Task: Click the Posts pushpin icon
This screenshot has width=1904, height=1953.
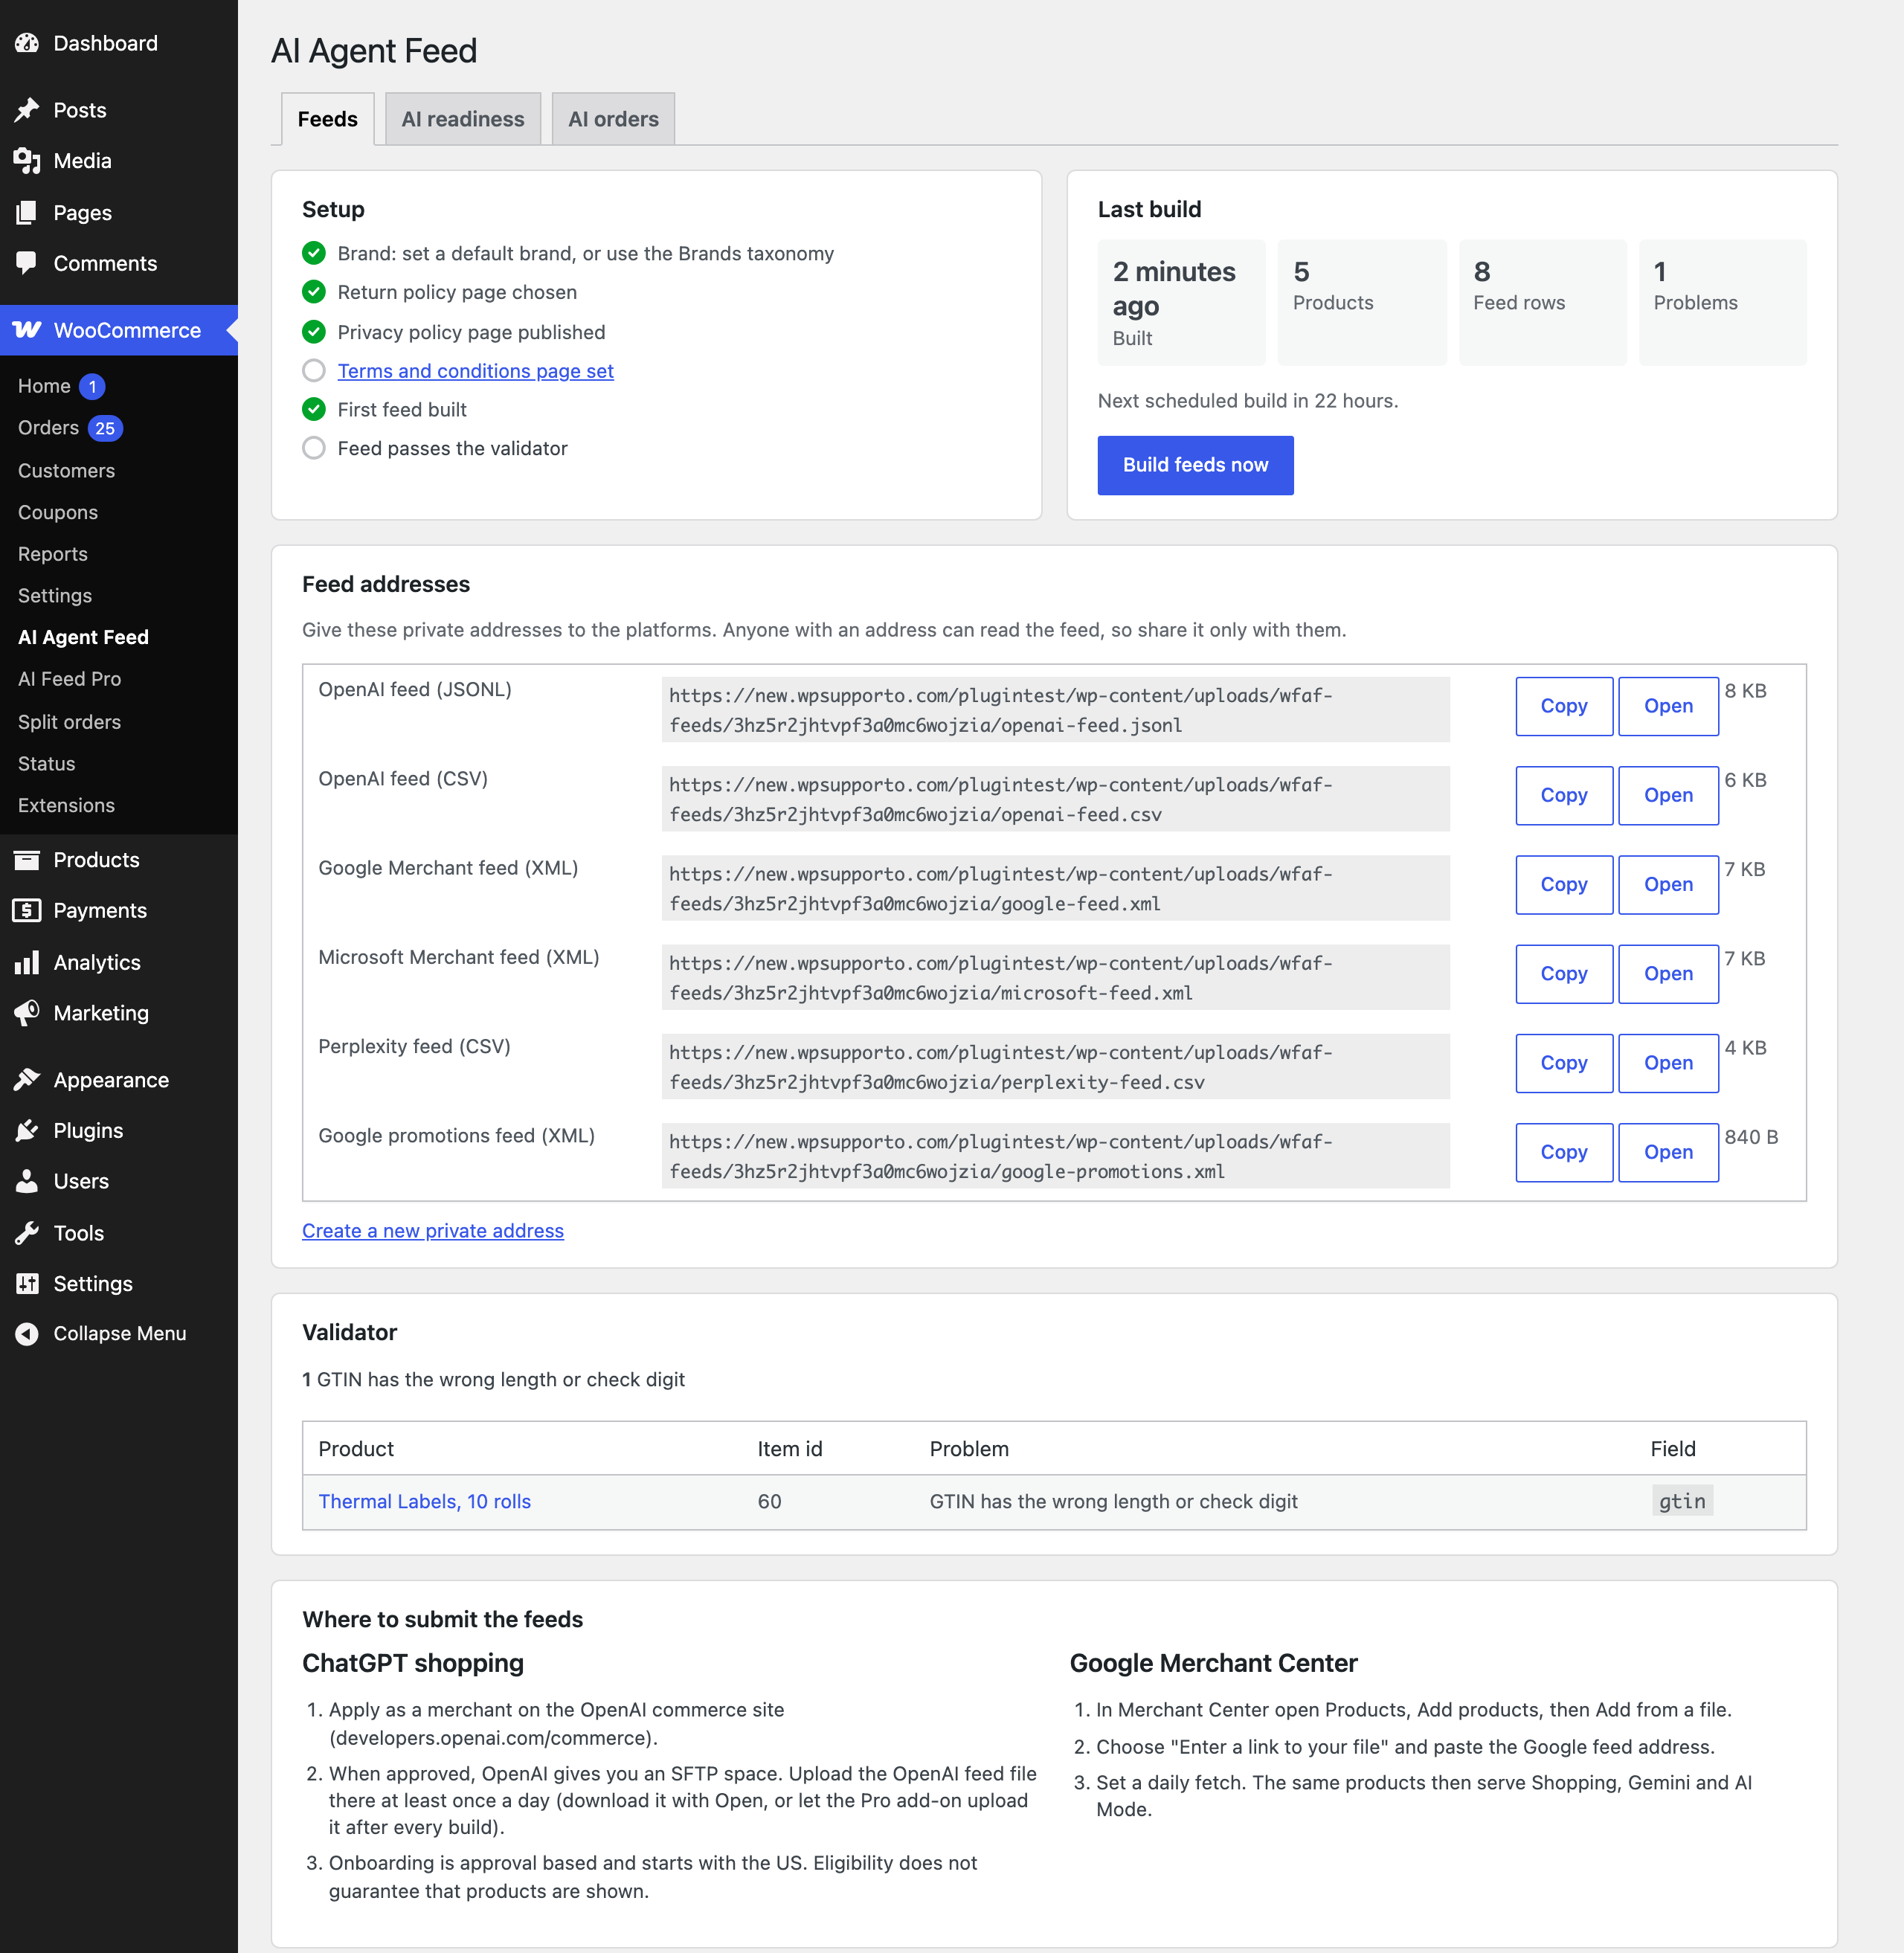Action: pos(27,110)
